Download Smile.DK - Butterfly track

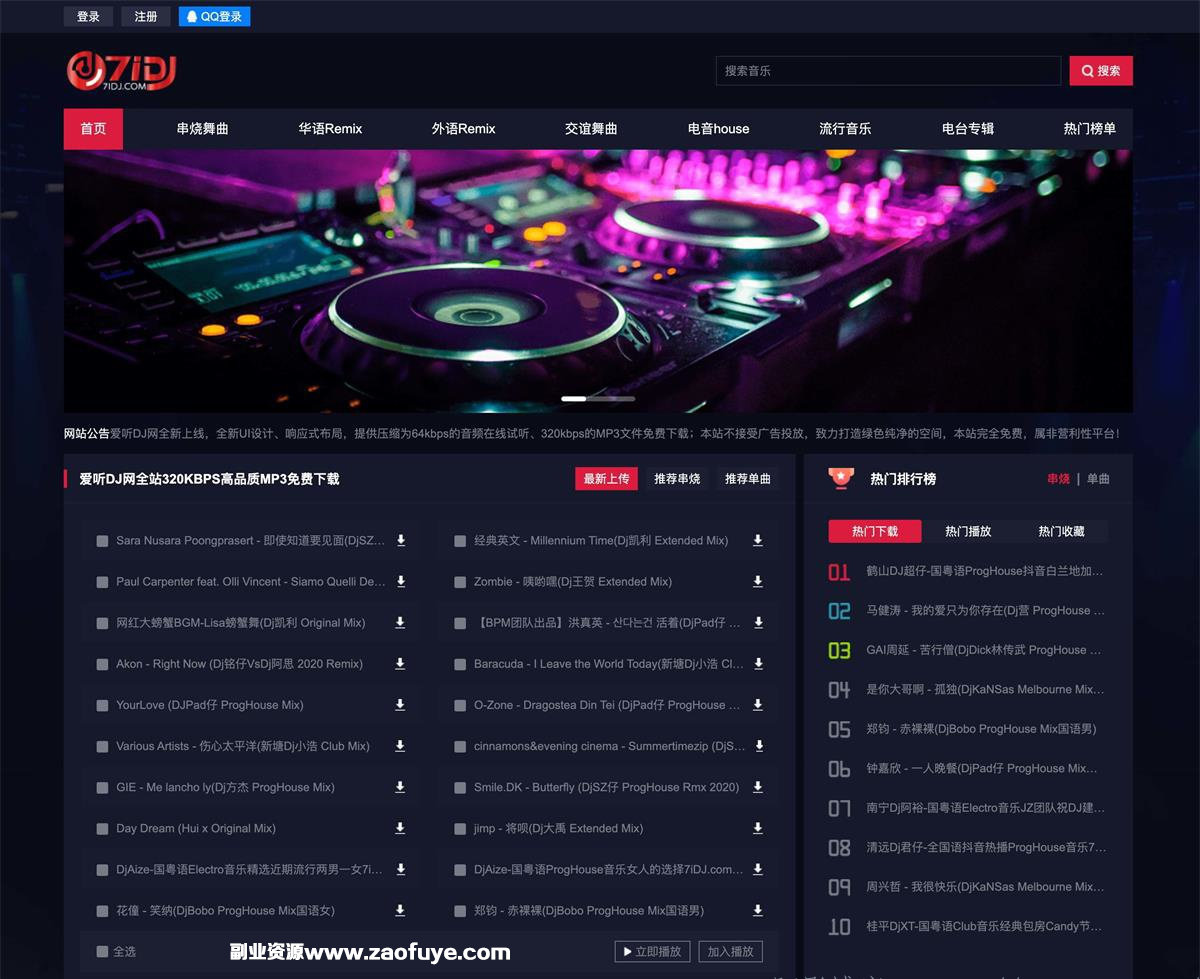click(758, 788)
